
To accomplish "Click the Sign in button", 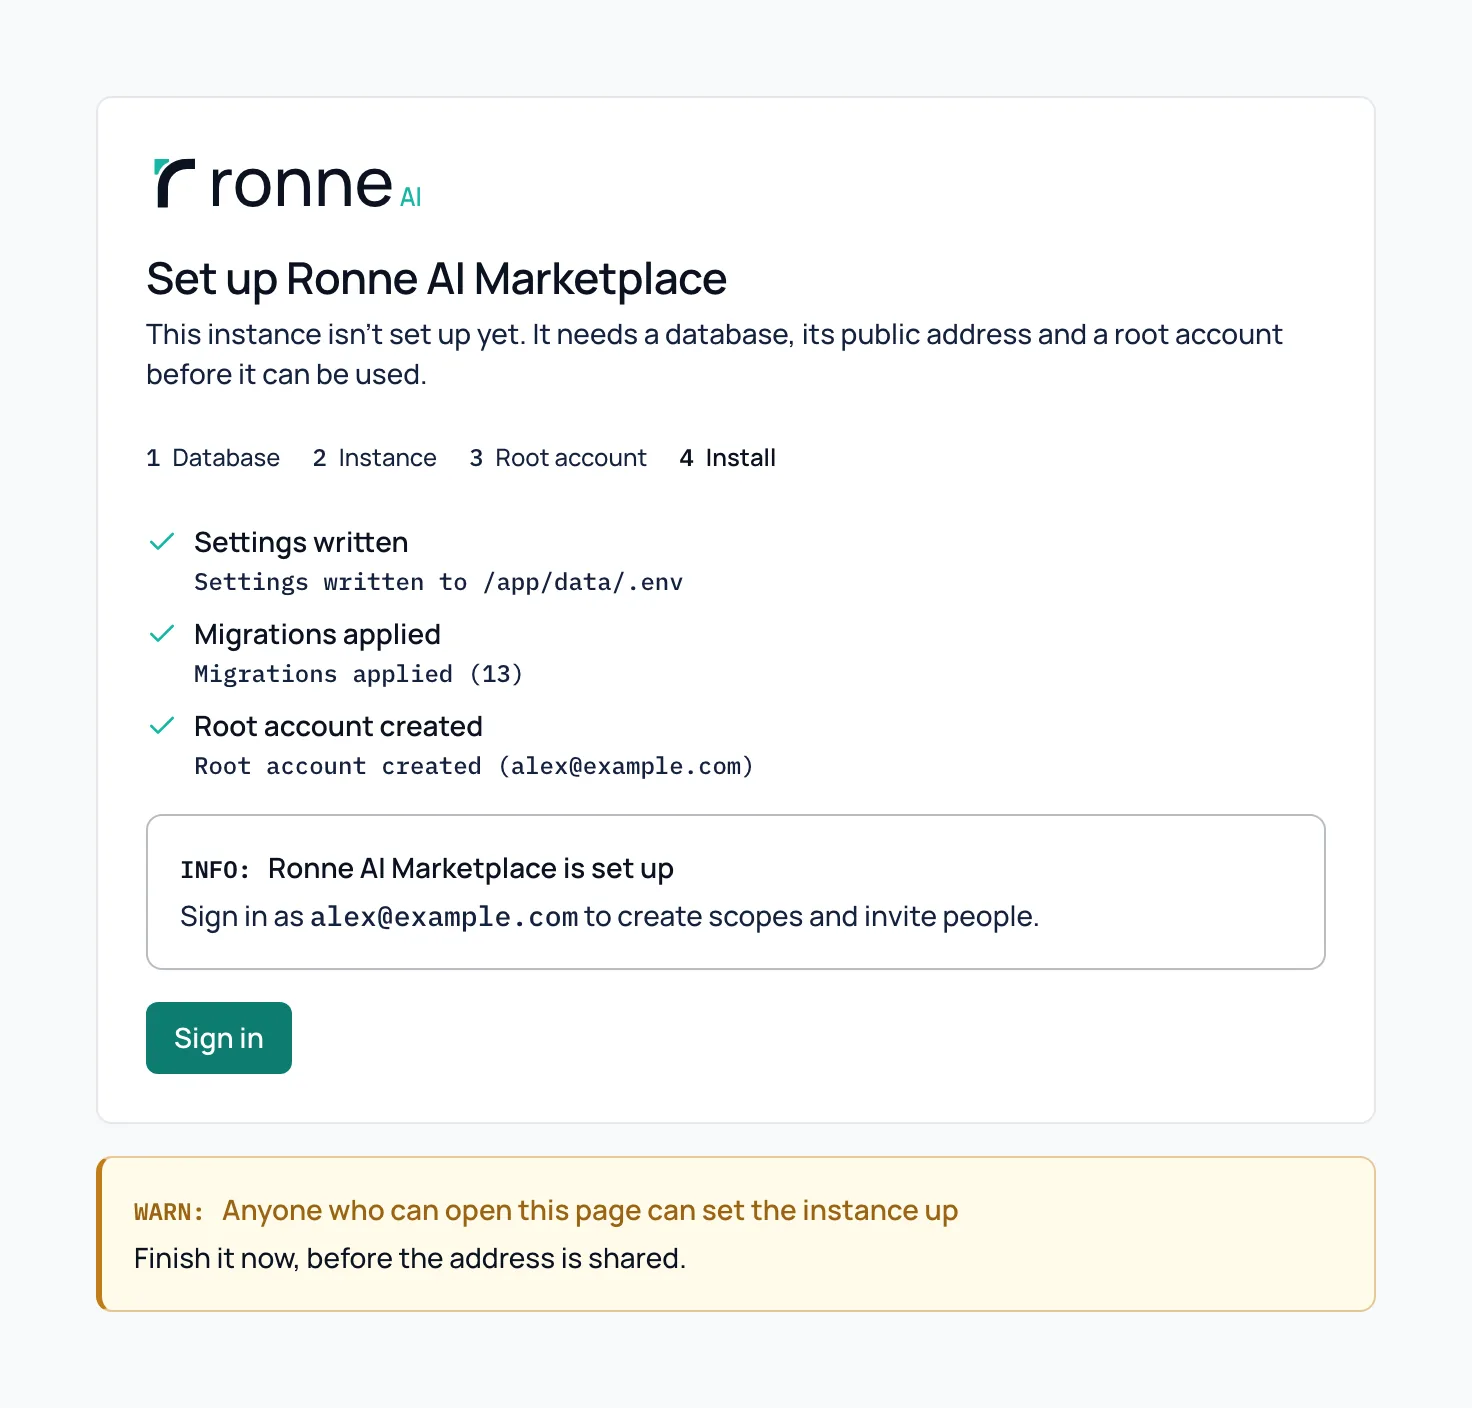I will click(x=219, y=1038).
